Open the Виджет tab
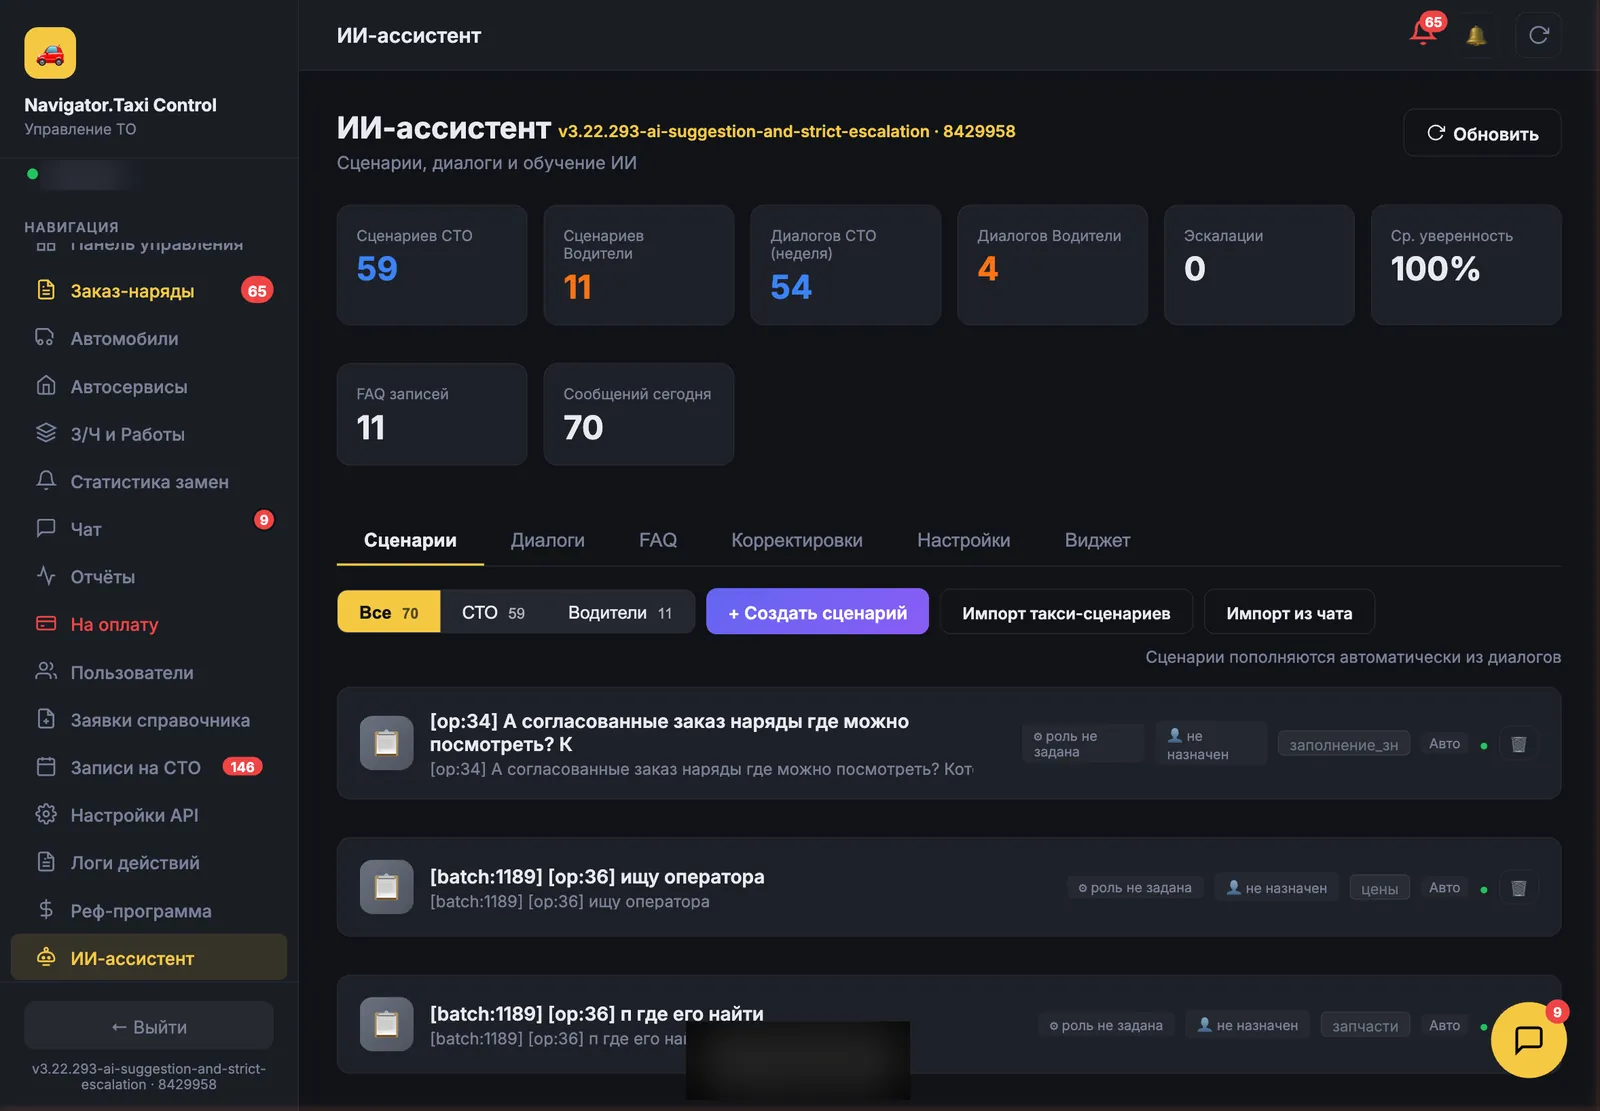The width and height of the screenshot is (1600, 1111). (x=1097, y=540)
